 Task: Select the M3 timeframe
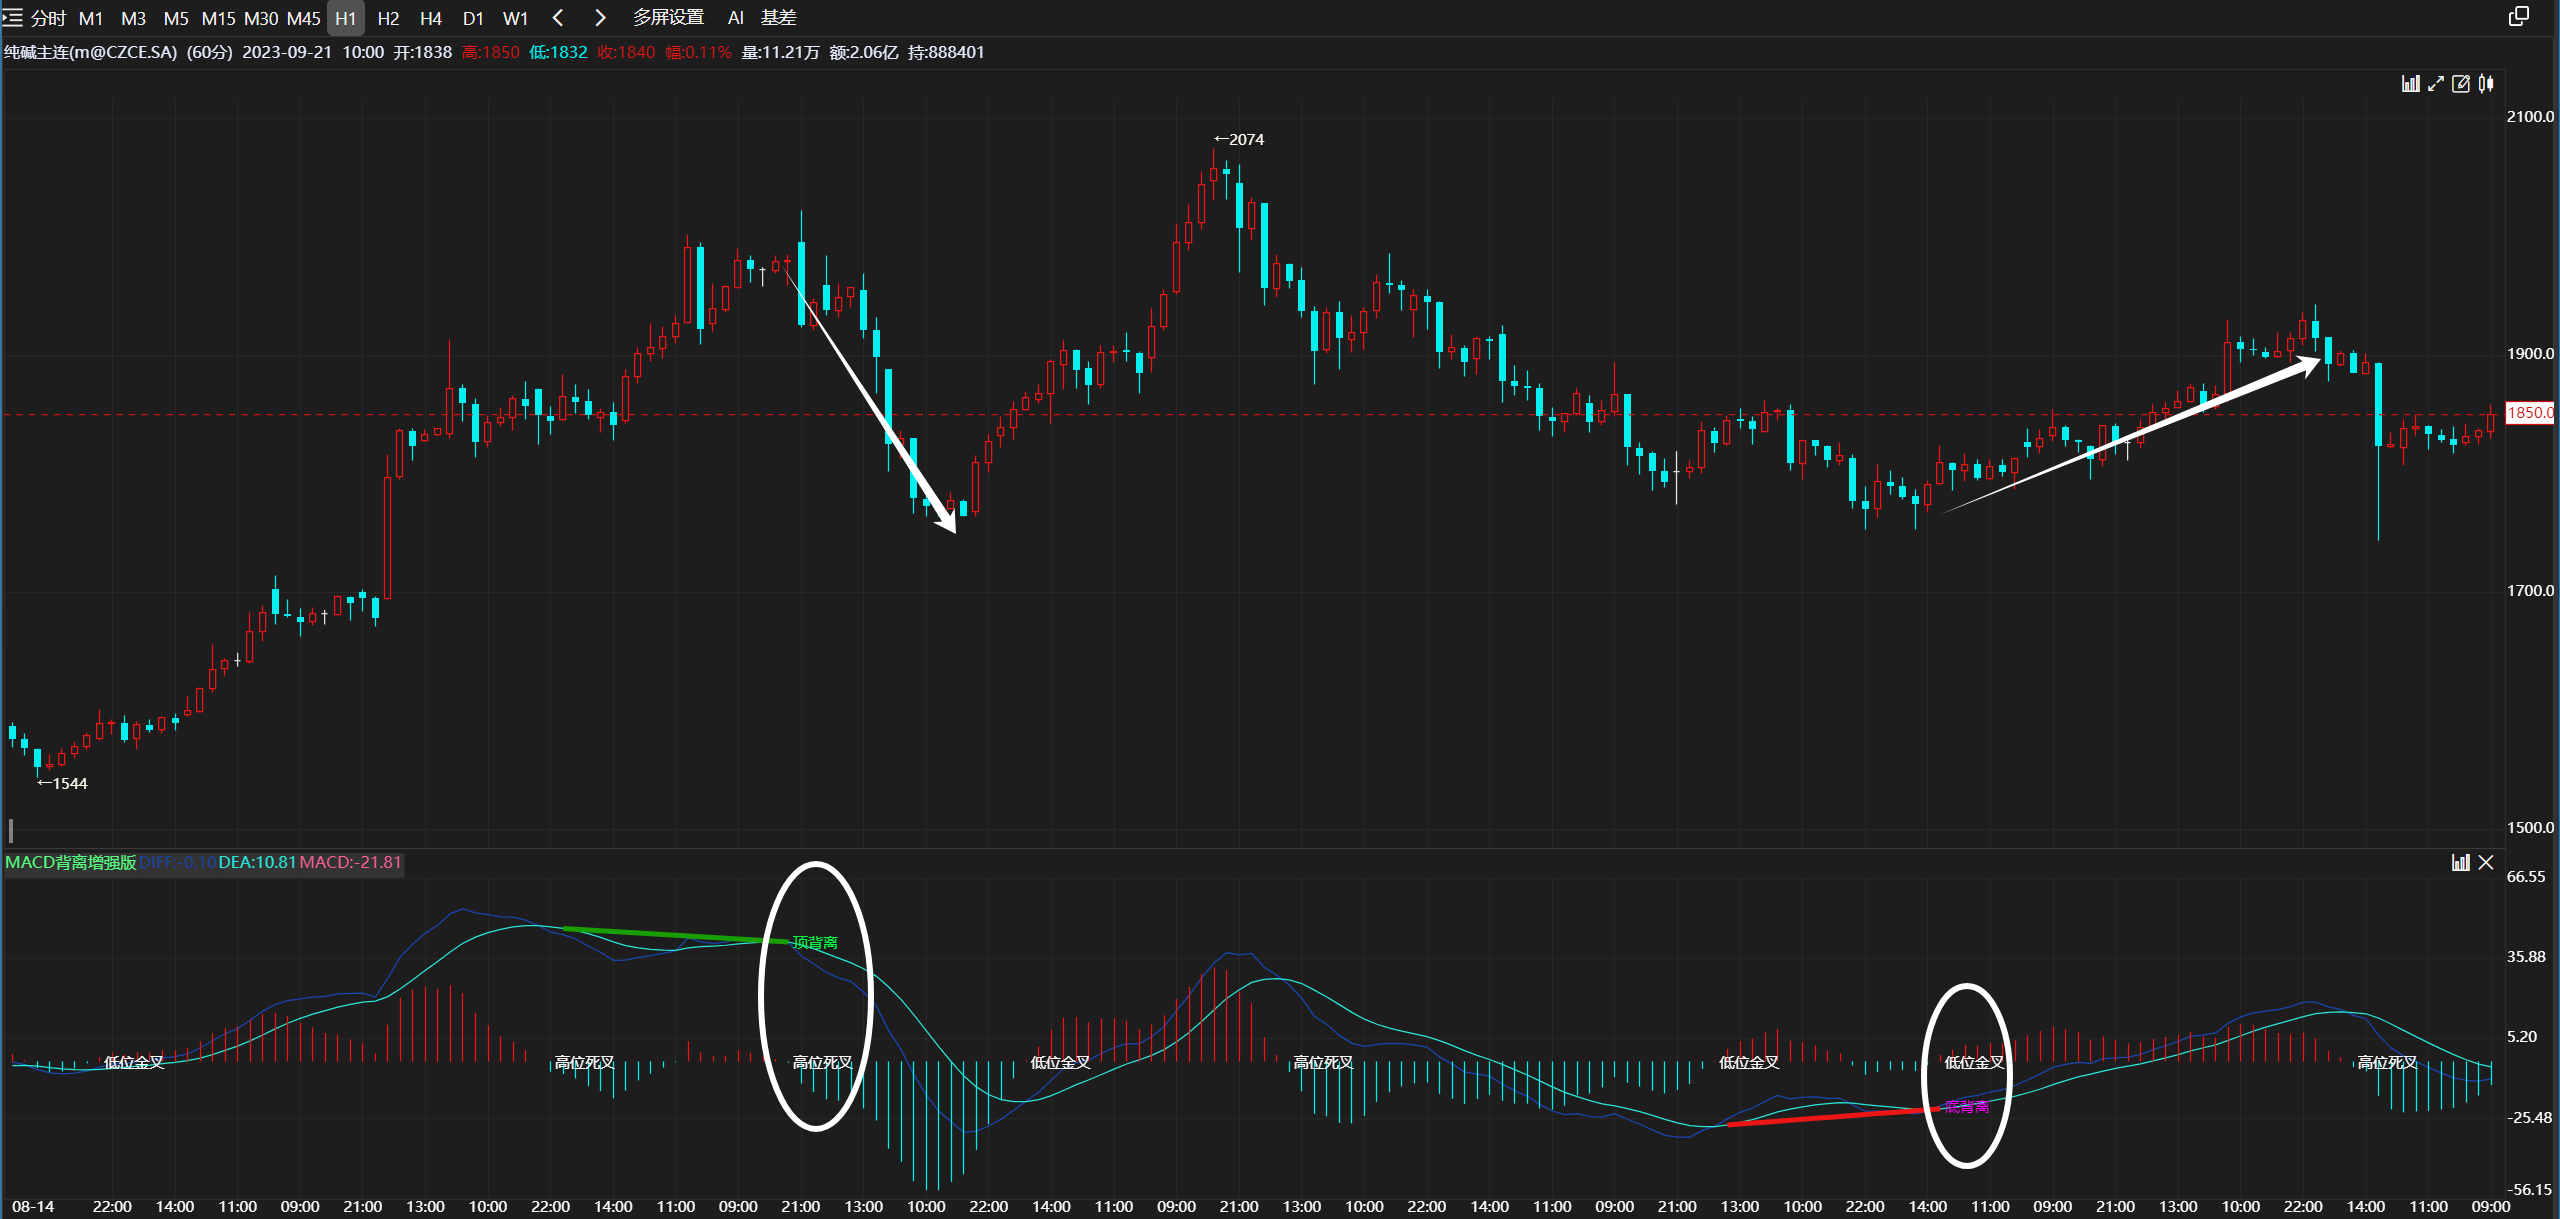coord(133,18)
